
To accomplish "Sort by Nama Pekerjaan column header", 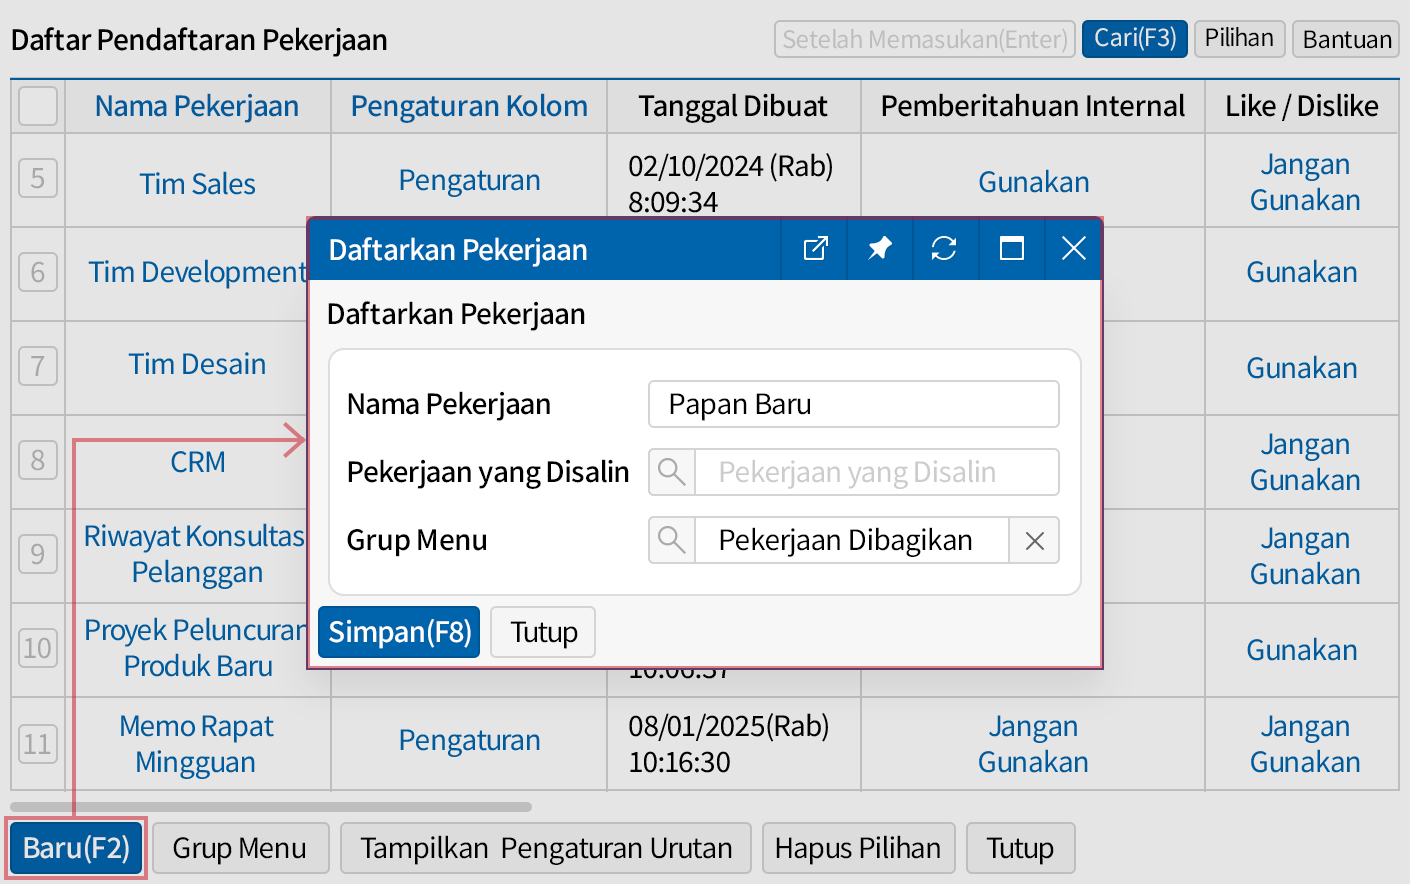I will [197, 106].
